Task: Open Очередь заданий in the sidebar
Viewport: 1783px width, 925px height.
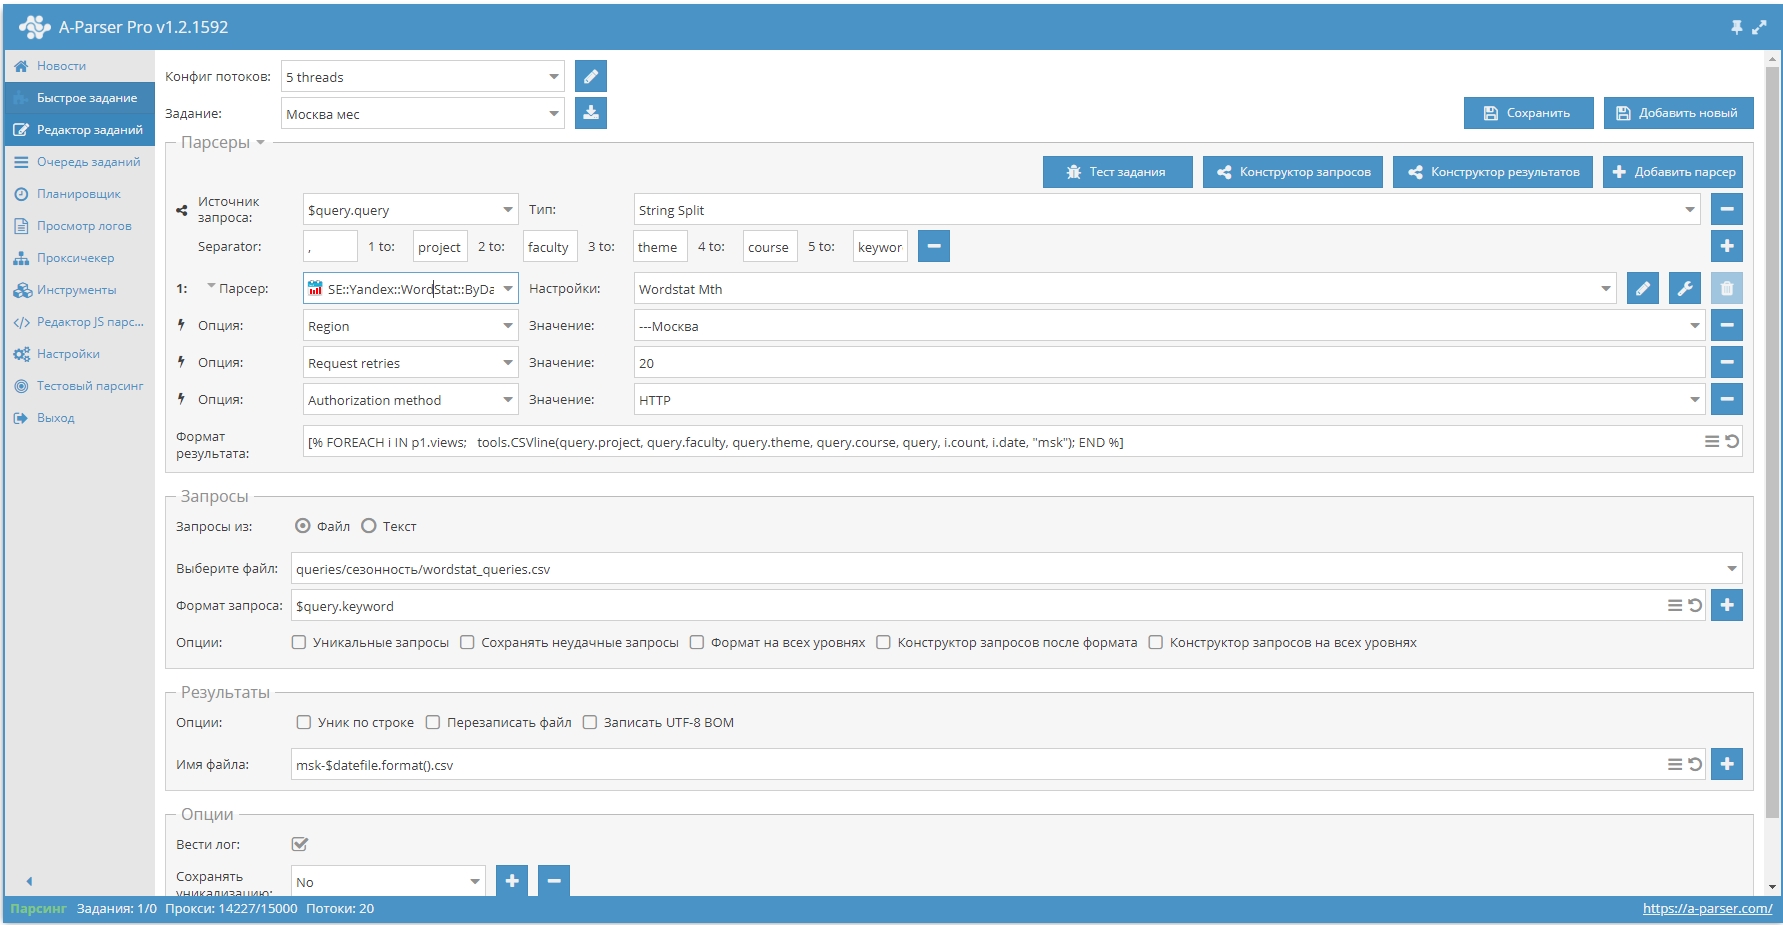Action: 88,162
